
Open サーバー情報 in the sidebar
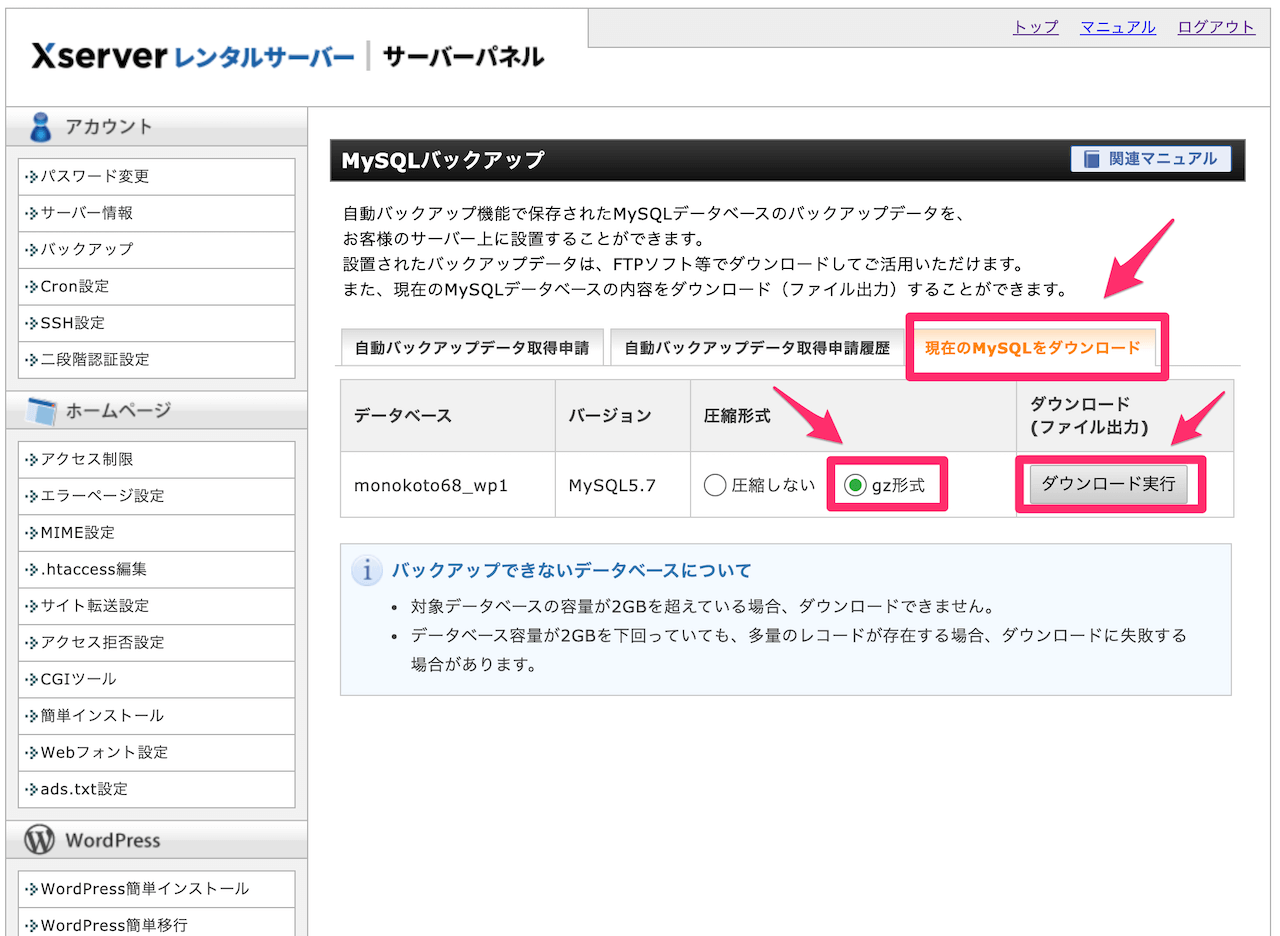coord(157,213)
